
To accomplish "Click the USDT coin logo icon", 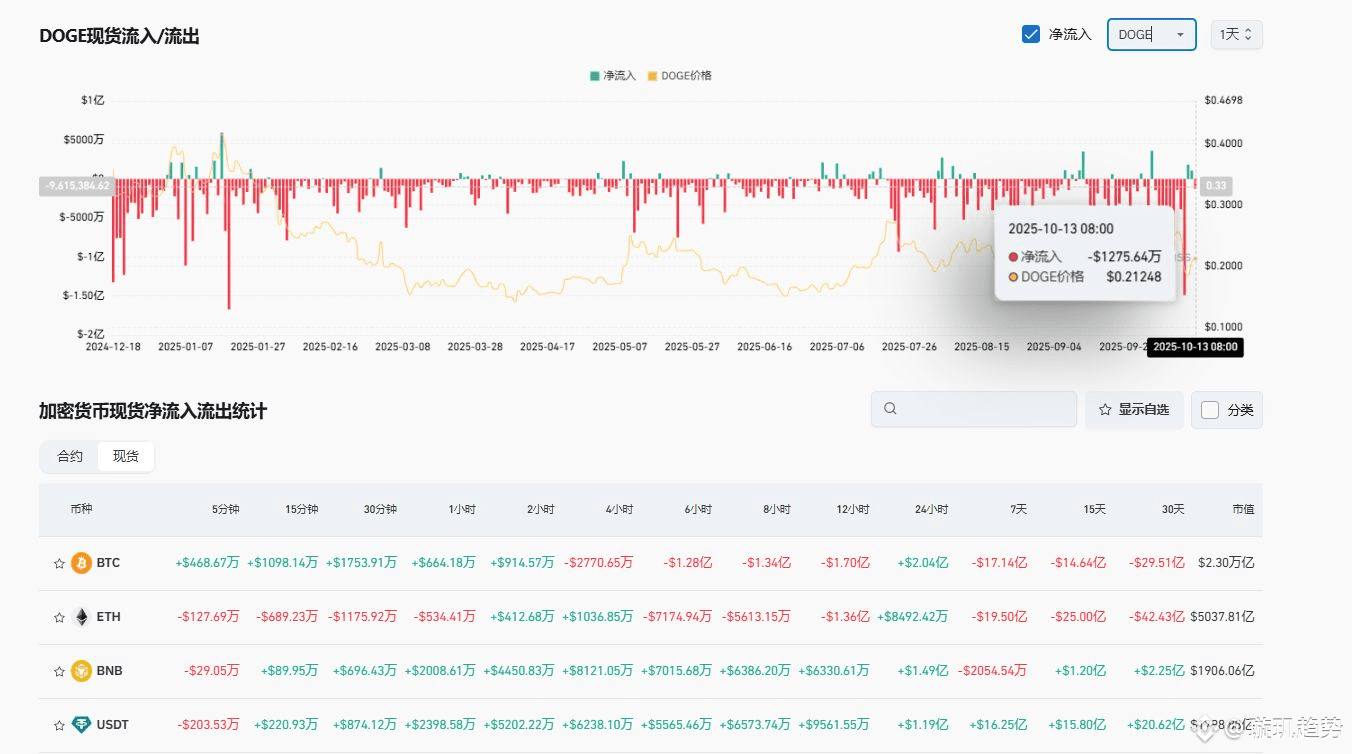I will tap(81, 725).
